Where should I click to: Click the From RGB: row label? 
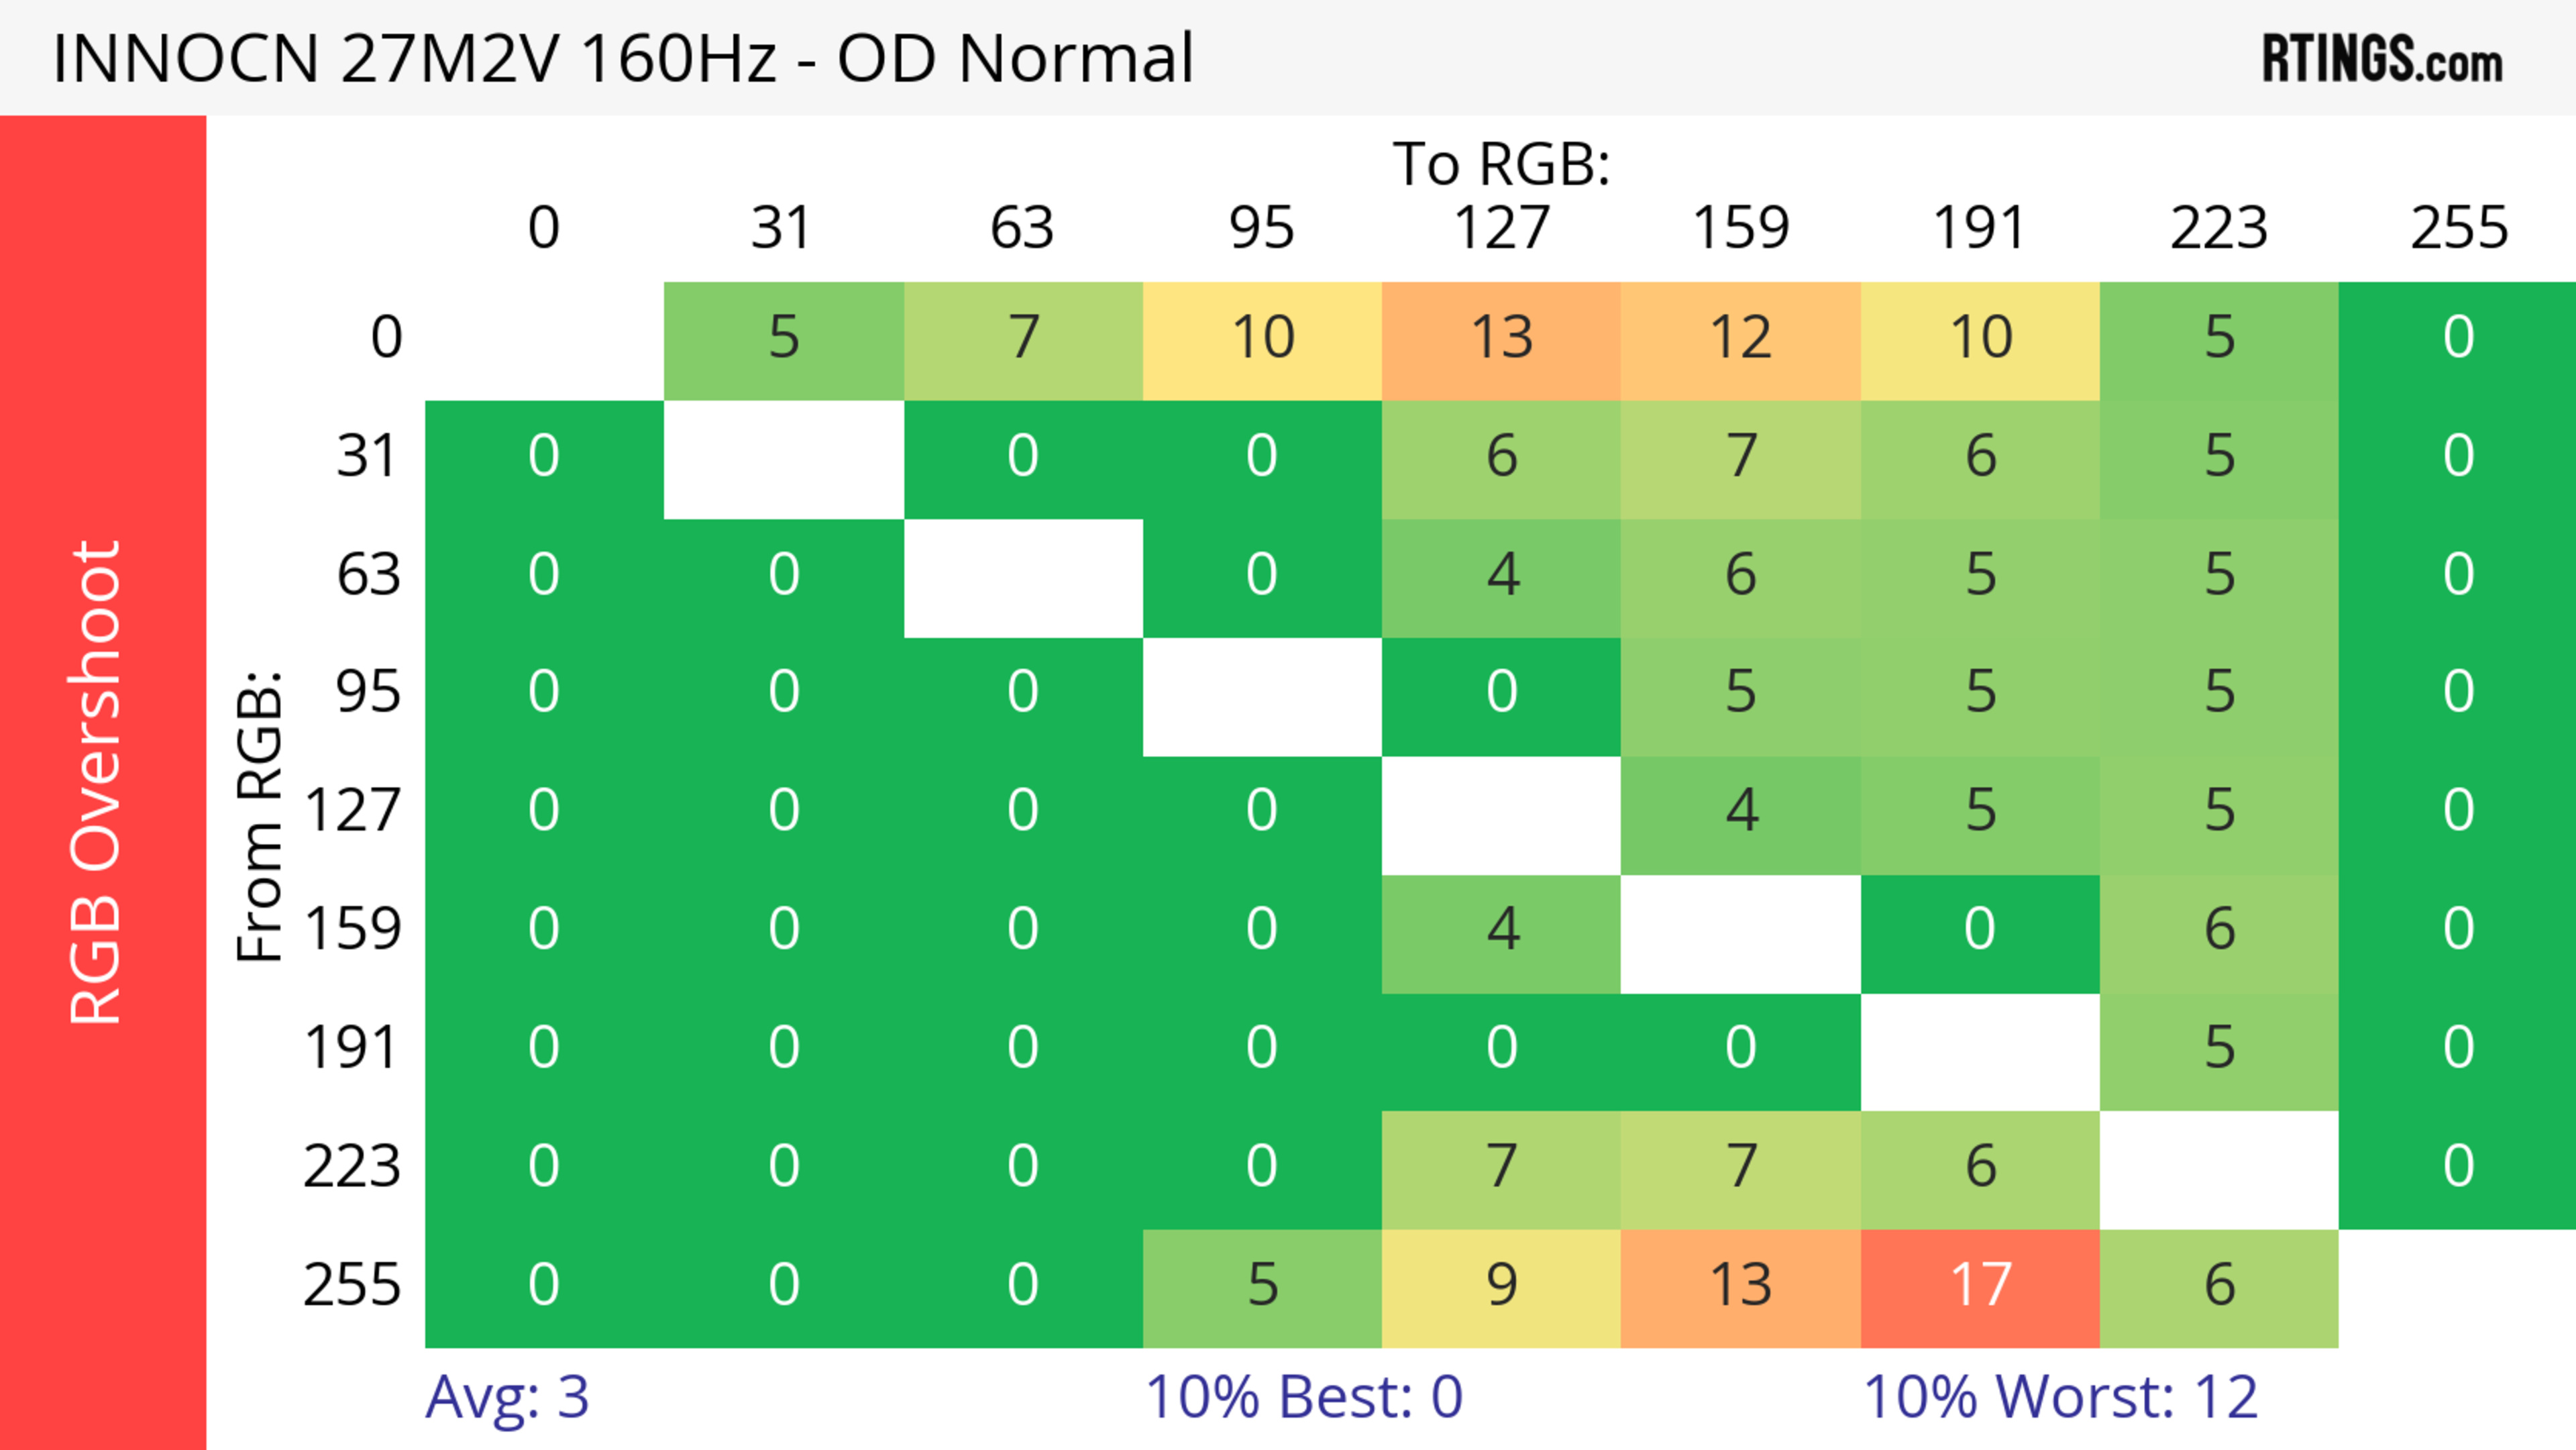[260, 815]
